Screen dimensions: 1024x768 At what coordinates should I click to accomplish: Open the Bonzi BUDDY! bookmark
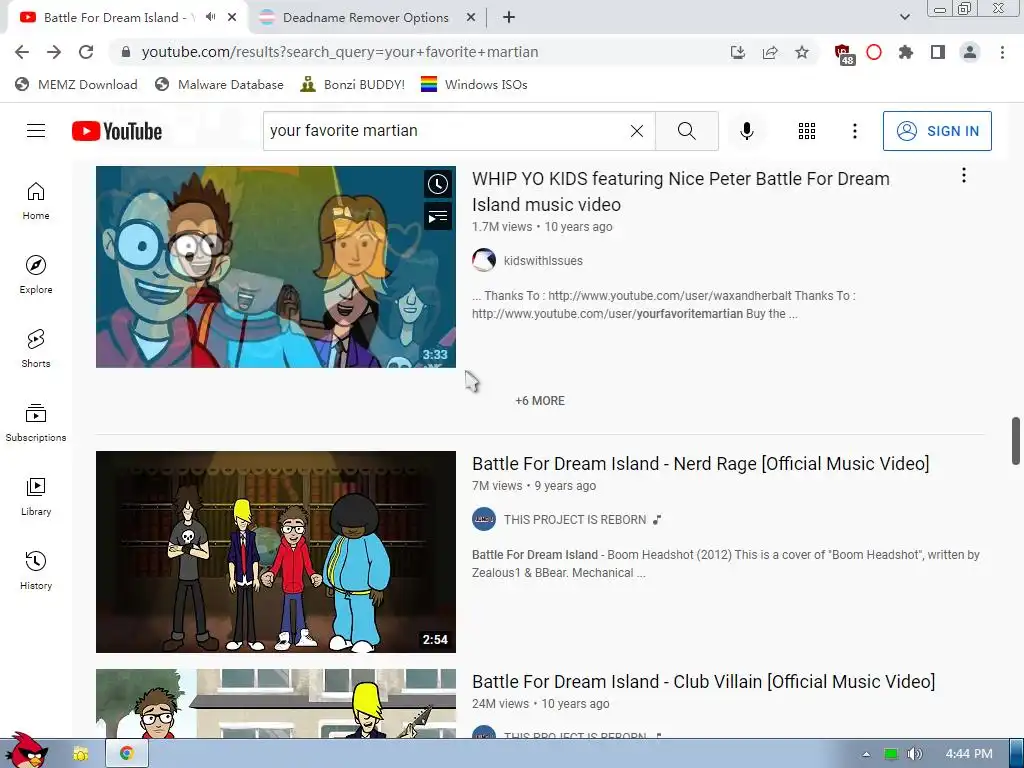pos(353,84)
